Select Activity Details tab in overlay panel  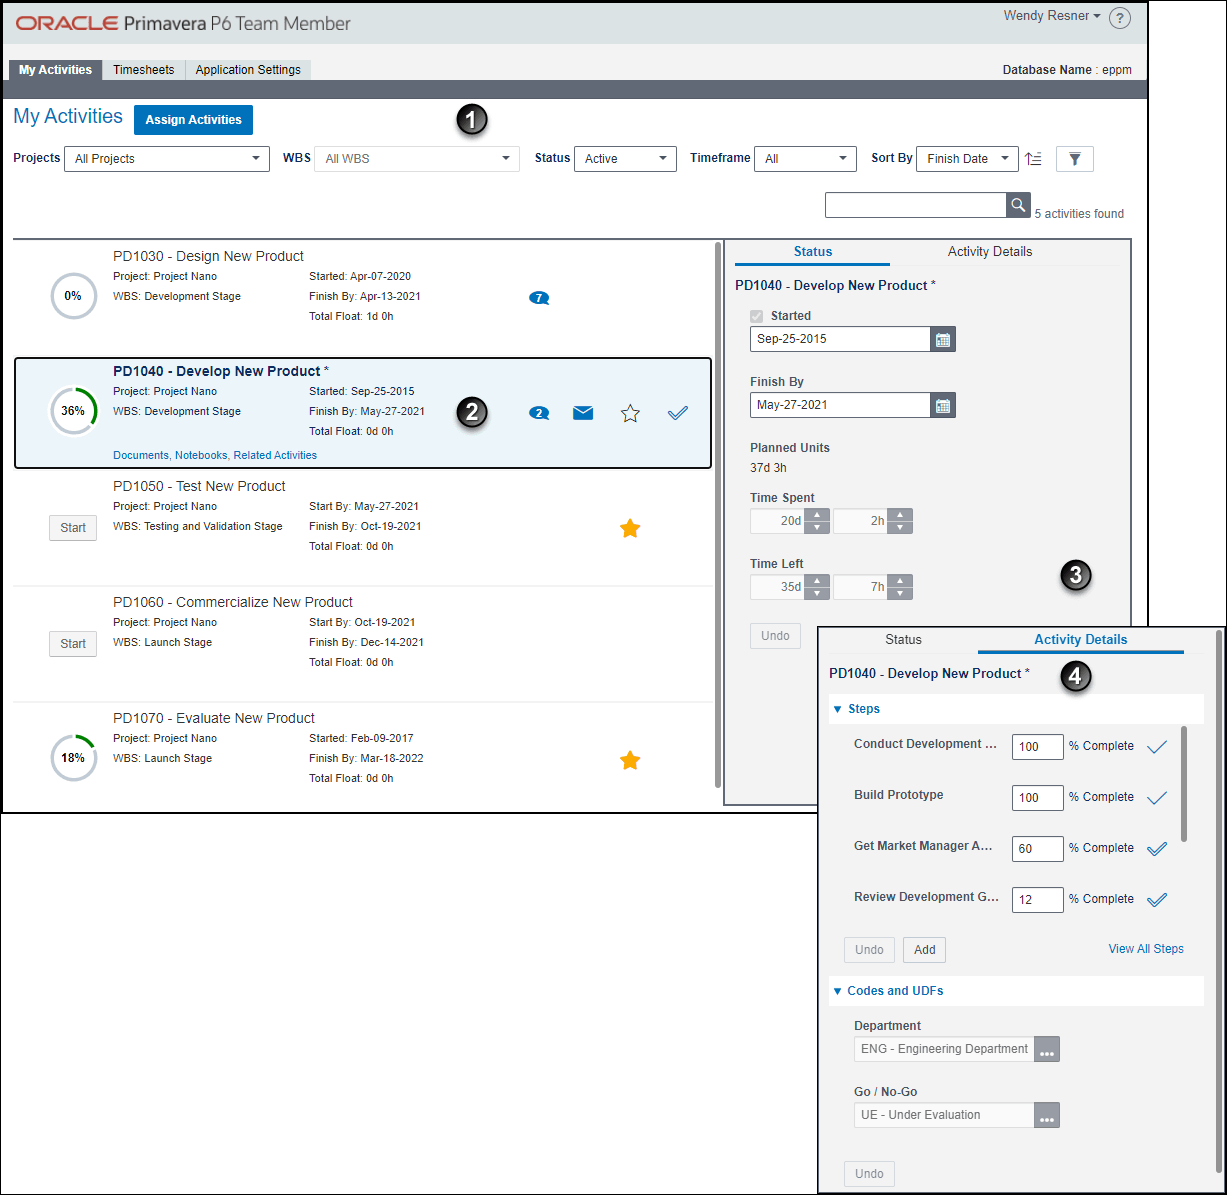point(1080,640)
